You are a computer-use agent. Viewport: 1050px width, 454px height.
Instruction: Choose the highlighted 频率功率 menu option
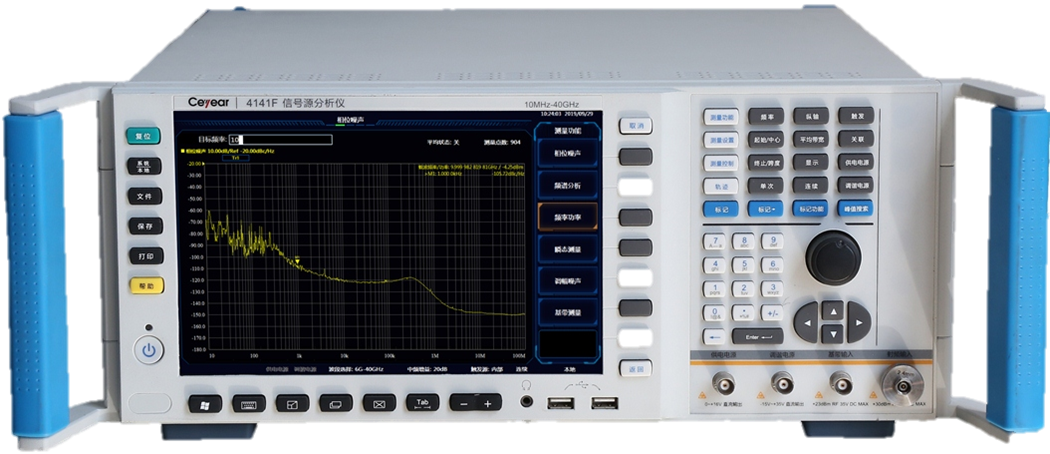click(567, 216)
